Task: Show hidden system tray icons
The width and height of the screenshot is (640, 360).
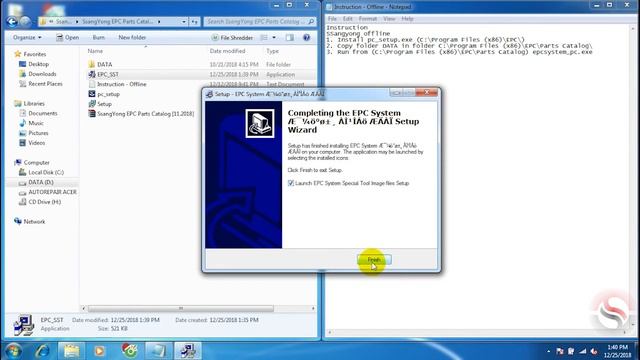Action: 548,351
